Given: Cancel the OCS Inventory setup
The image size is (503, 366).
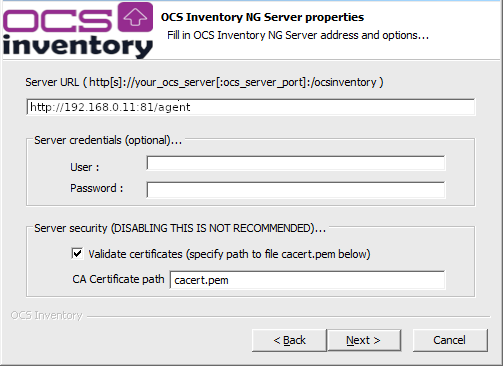Looking at the screenshot, I should 450,340.
